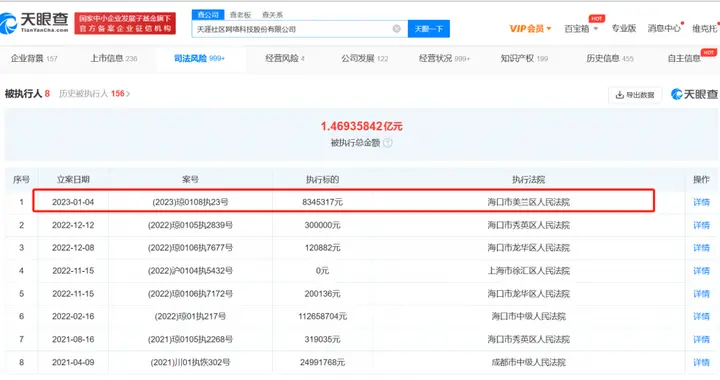Click the amount 112658704元

click(322, 316)
